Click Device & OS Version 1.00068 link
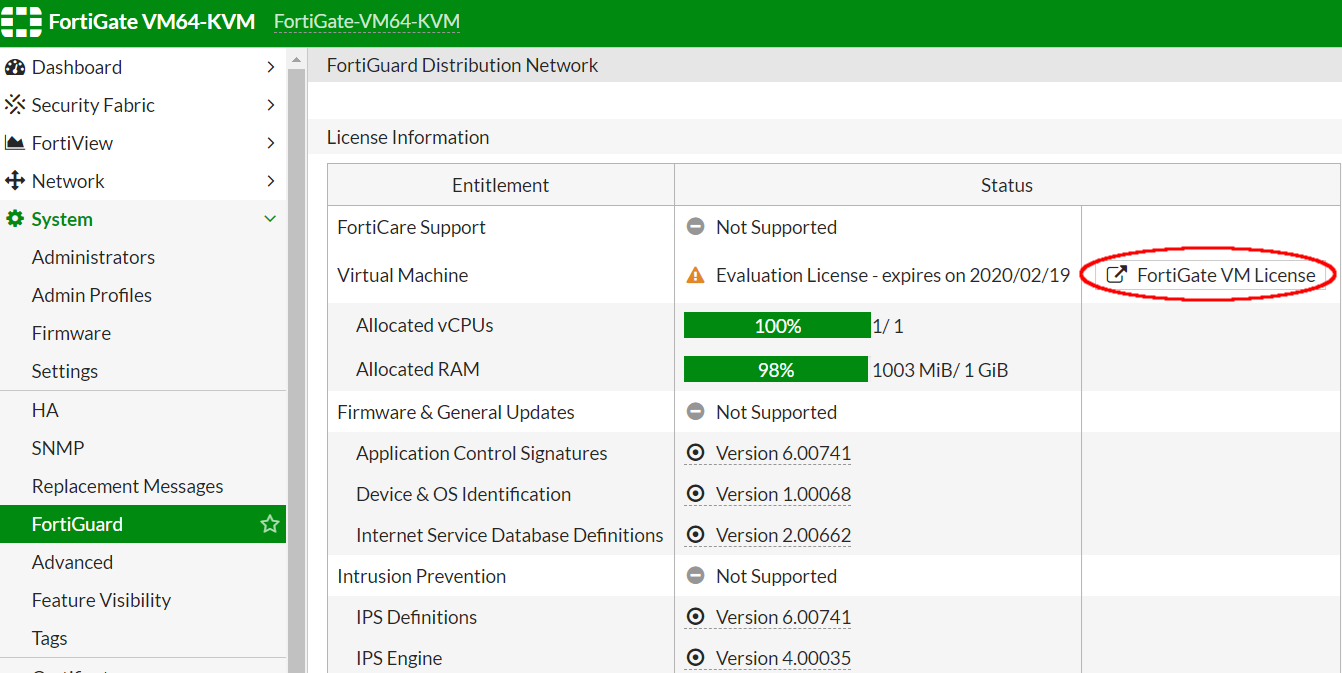The height and width of the screenshot is (673, 1342). 783,494
